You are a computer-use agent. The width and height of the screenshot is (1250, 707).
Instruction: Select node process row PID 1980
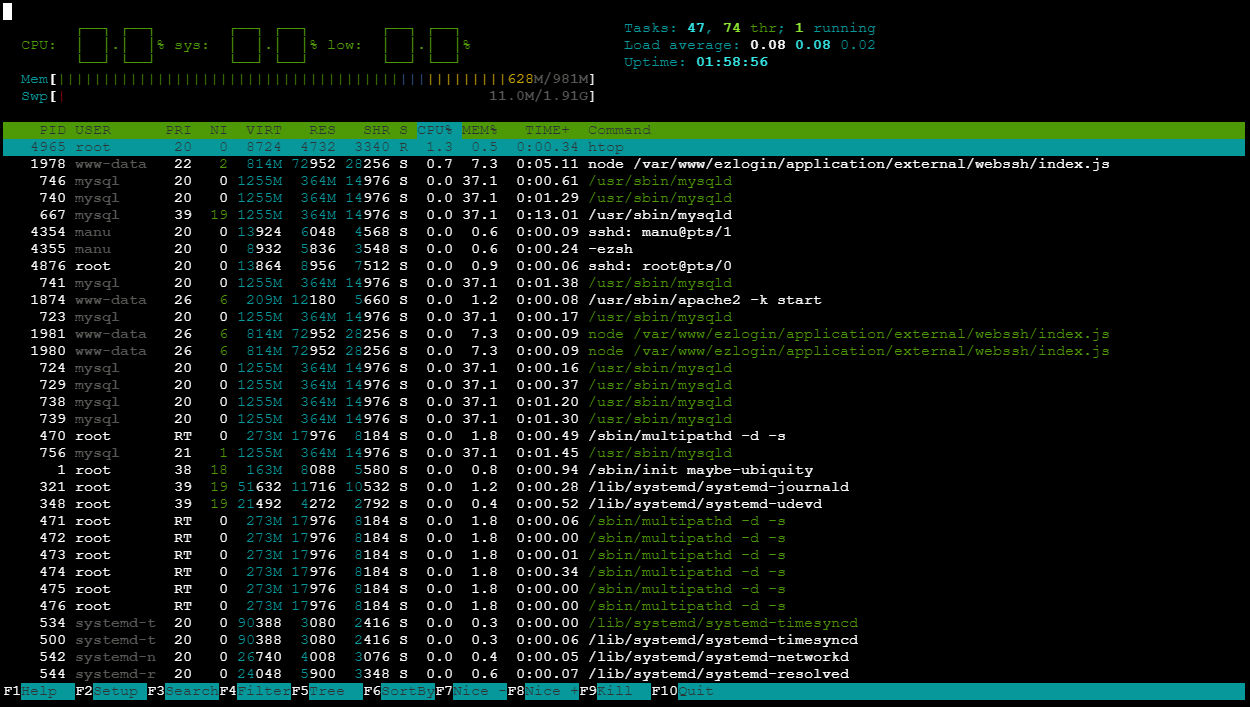tap(624, 351)
